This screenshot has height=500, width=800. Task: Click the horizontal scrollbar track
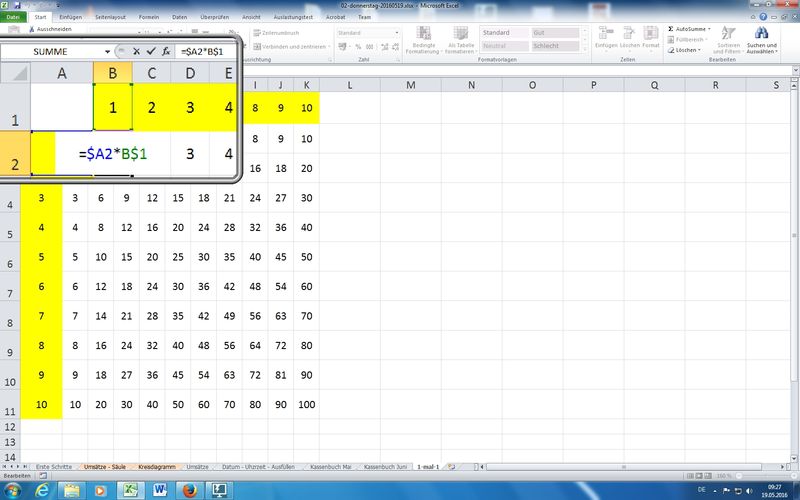pyautogui.click(x=630, y=467)
